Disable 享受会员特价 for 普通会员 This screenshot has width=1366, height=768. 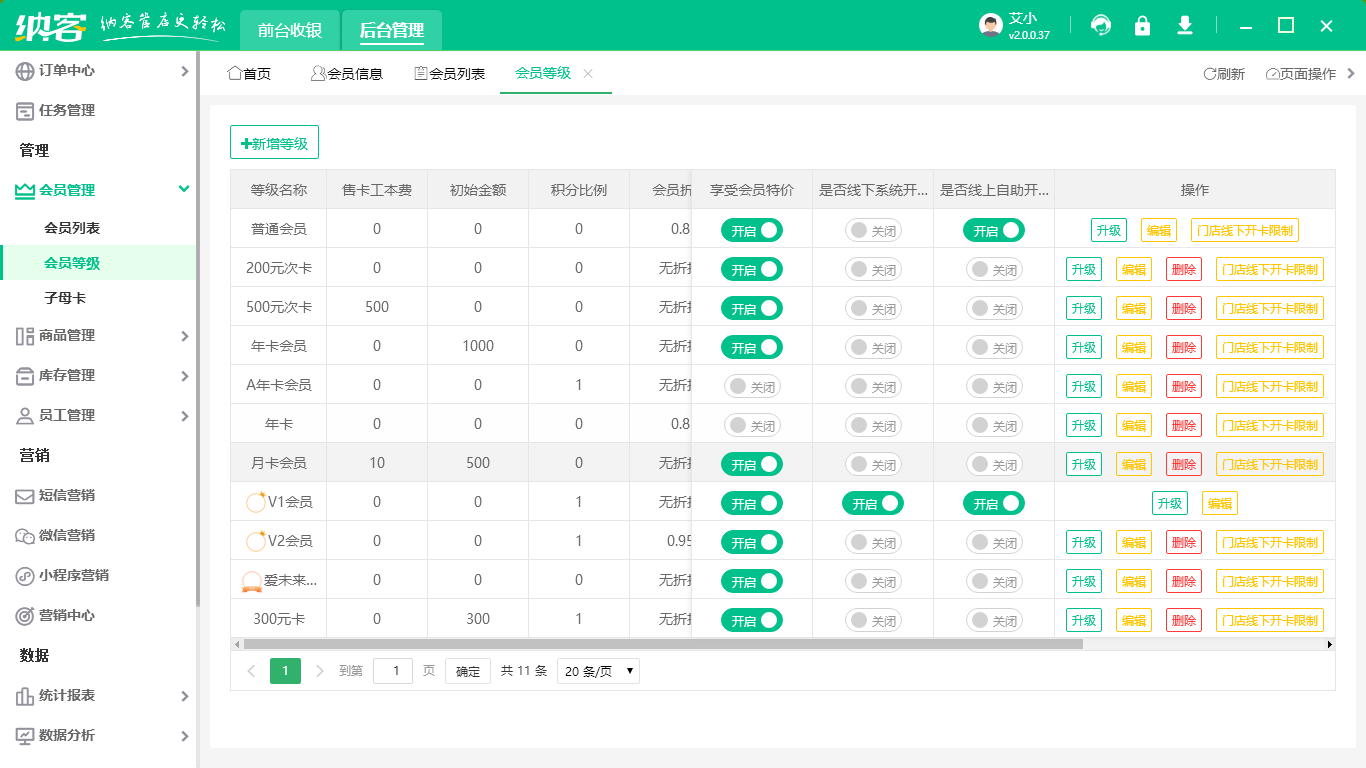coord(751,229)
